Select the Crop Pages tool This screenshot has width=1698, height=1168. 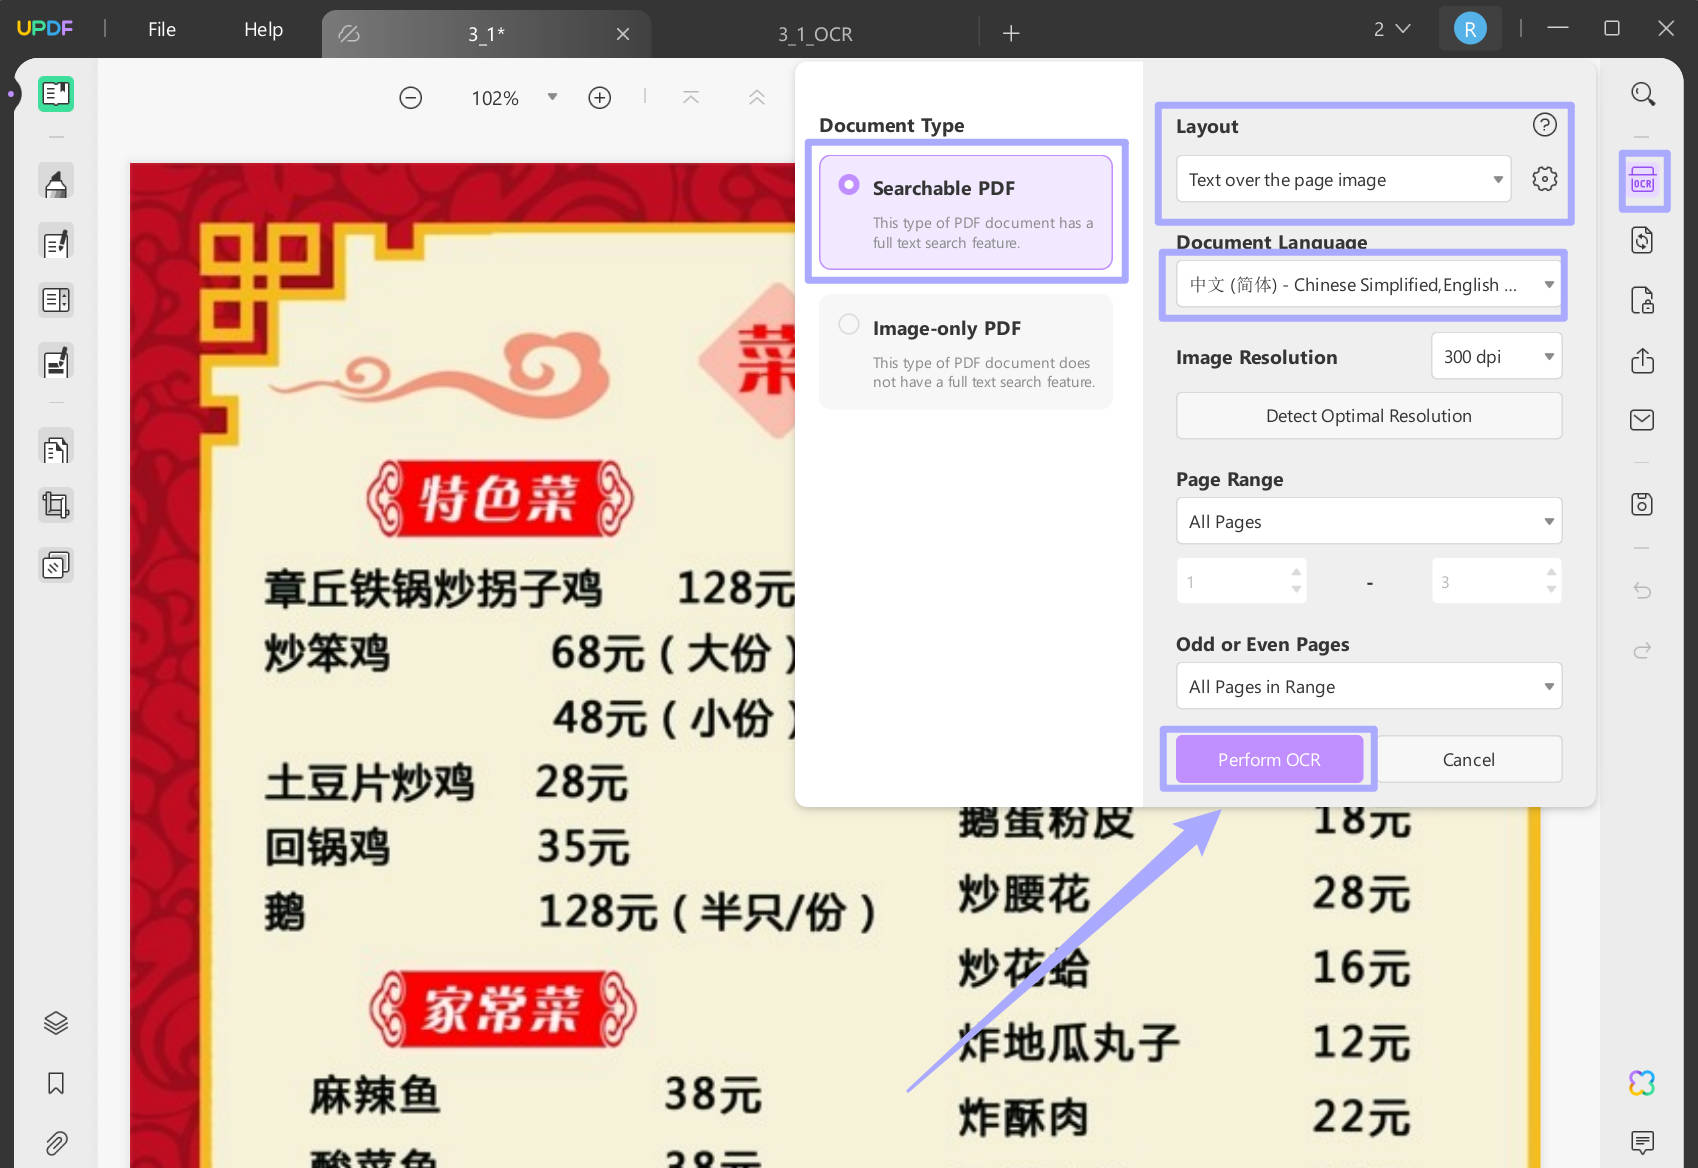[x=56, y=504]
